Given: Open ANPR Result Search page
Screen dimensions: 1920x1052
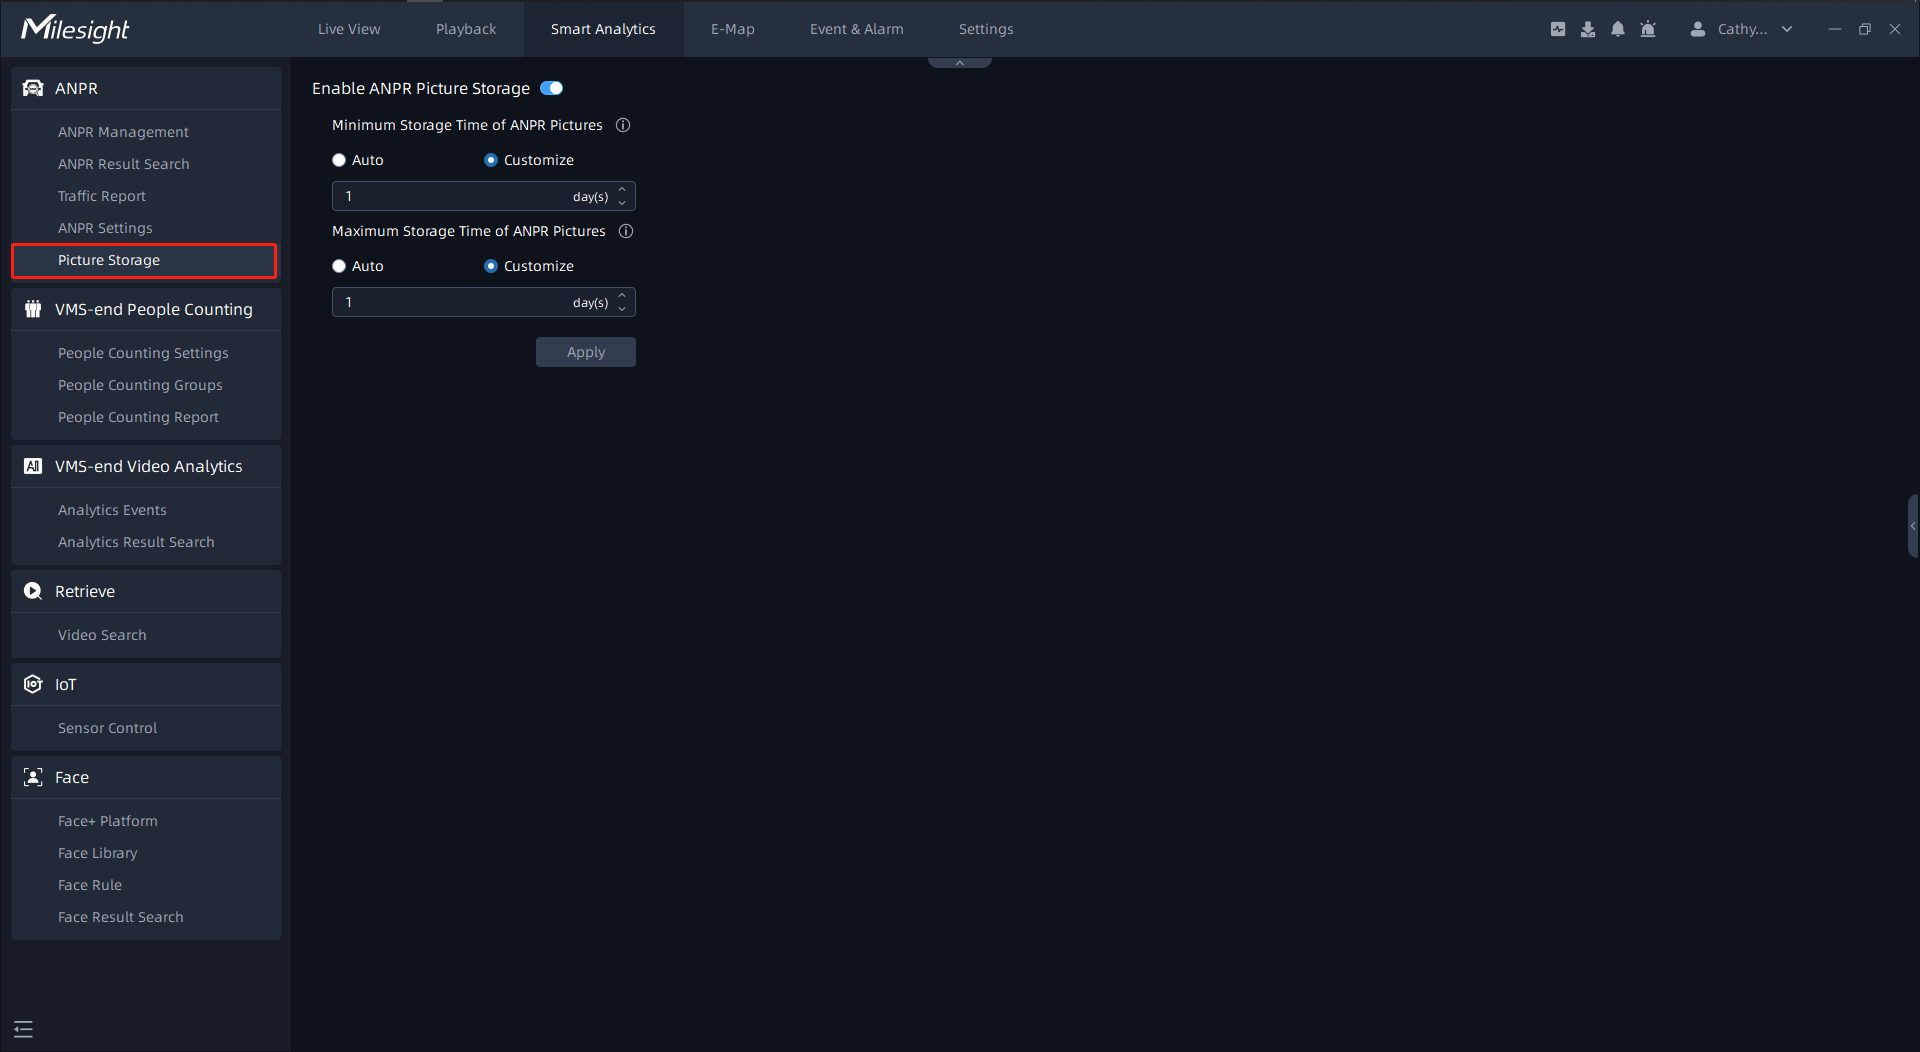Looking at the screenshot, I should coord(124,164).
